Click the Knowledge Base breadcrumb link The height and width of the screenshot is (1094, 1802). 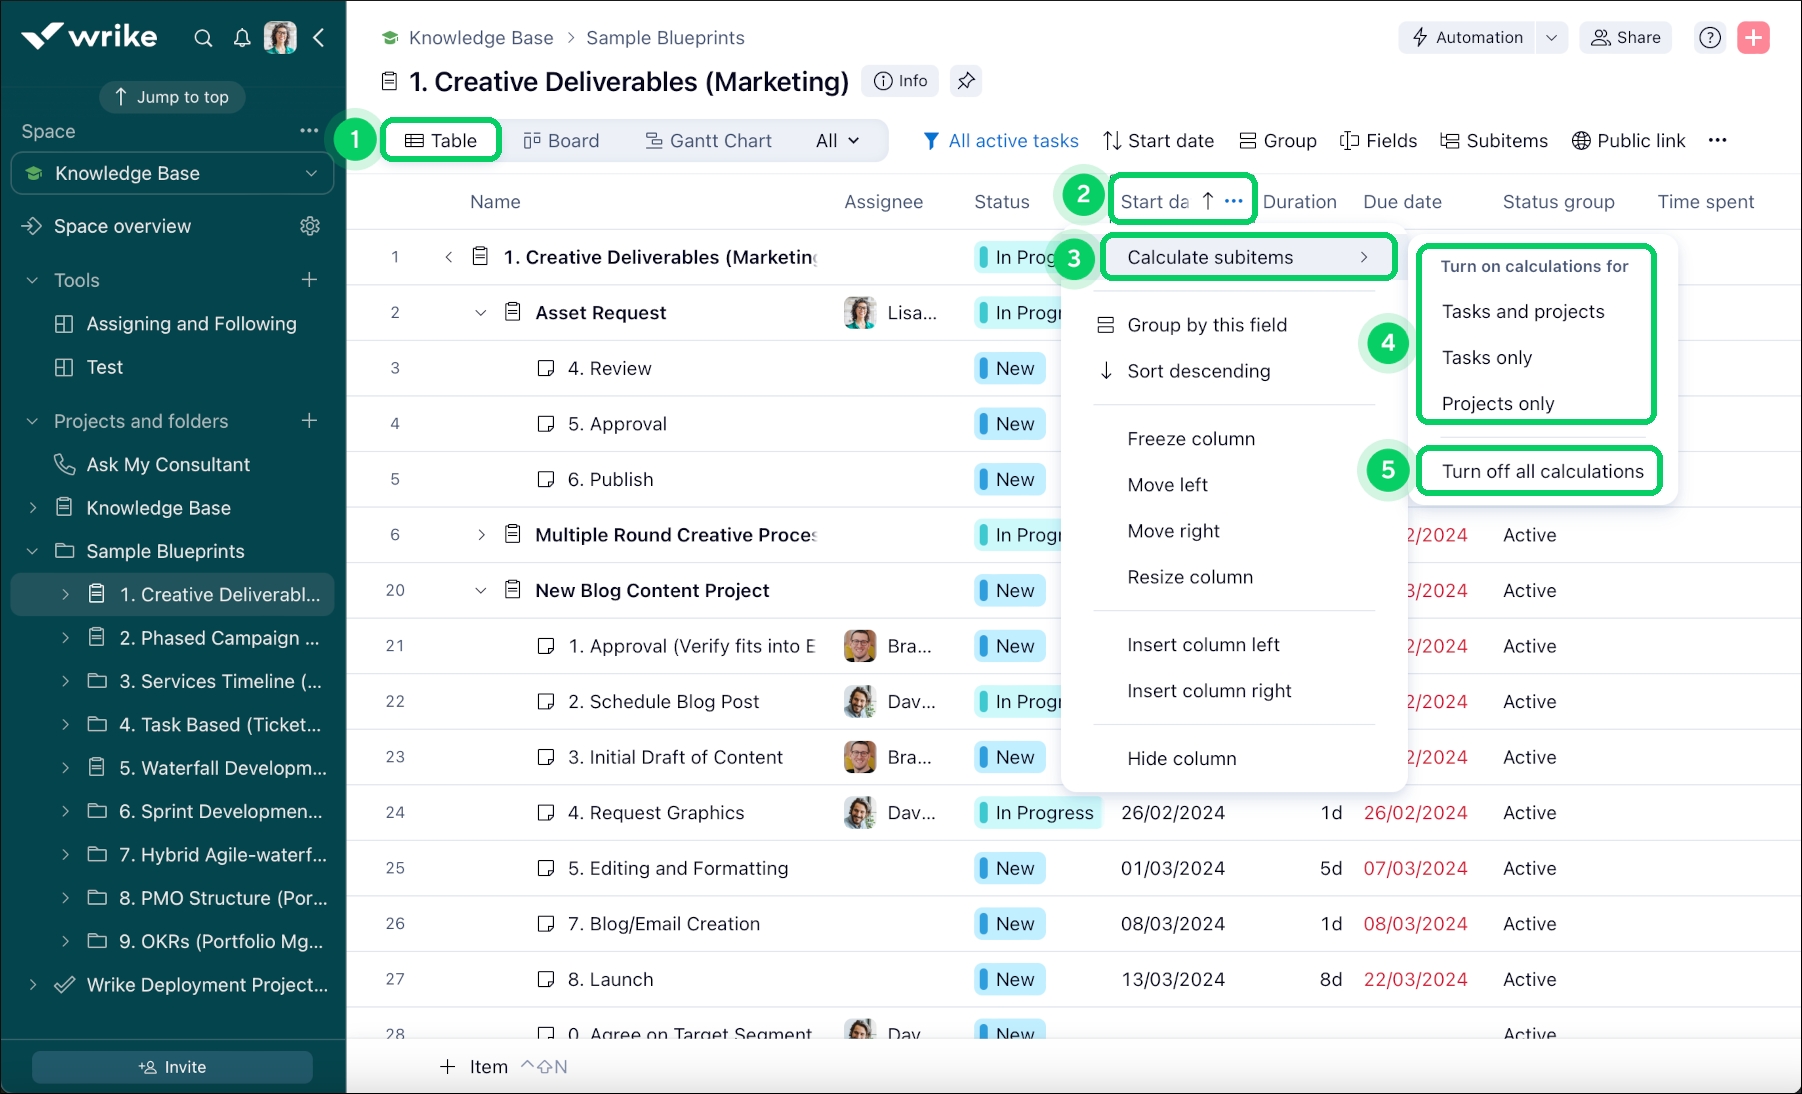pos(481,37)
